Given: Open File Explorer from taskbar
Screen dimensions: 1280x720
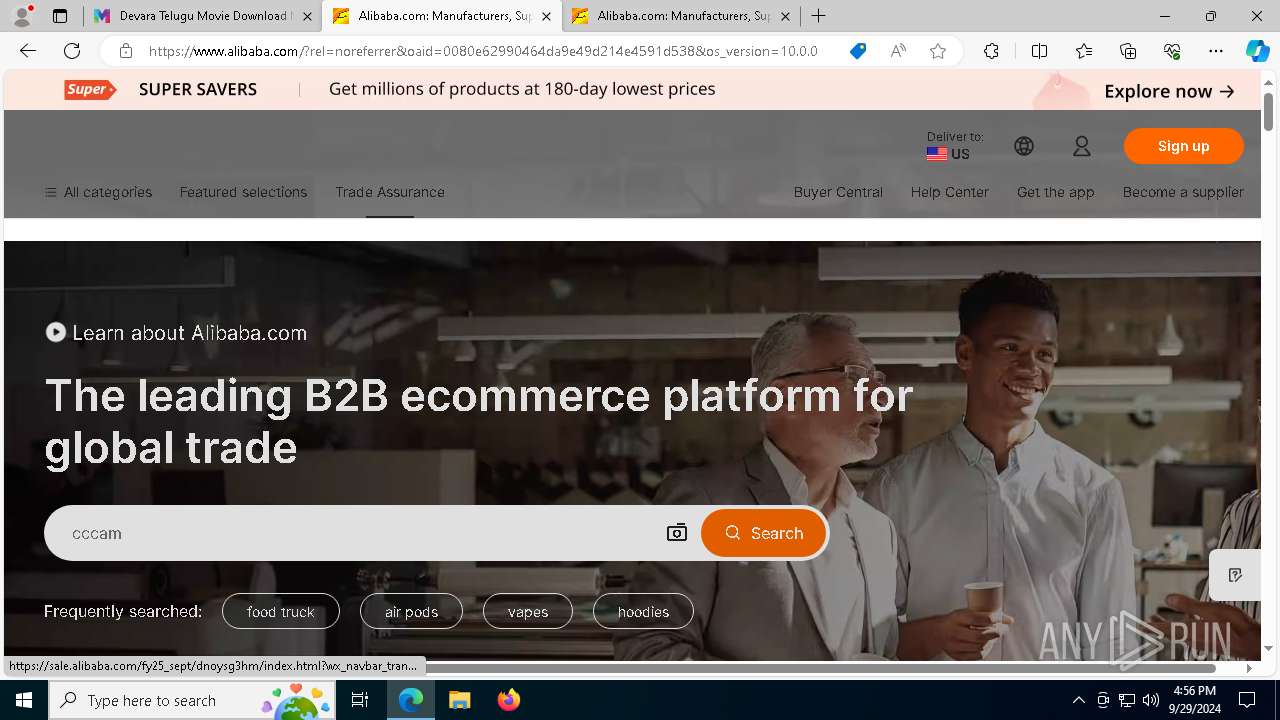Looking at the screenshot, I should click(459, 700).
